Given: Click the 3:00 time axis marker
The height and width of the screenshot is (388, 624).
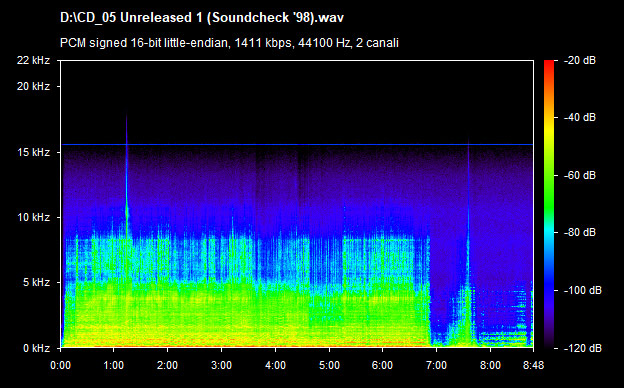Looking at the screenshot, I should (x=221, y=365).
